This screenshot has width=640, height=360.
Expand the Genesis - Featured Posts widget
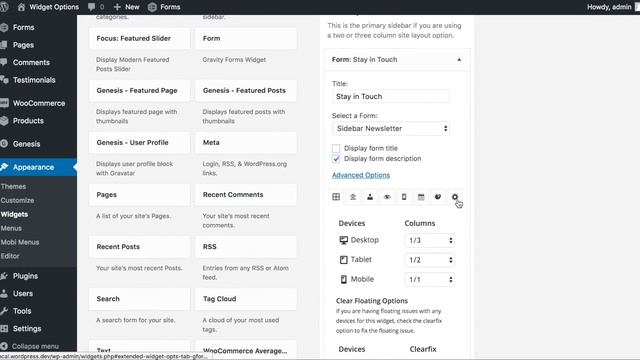[x=246, y=91]
